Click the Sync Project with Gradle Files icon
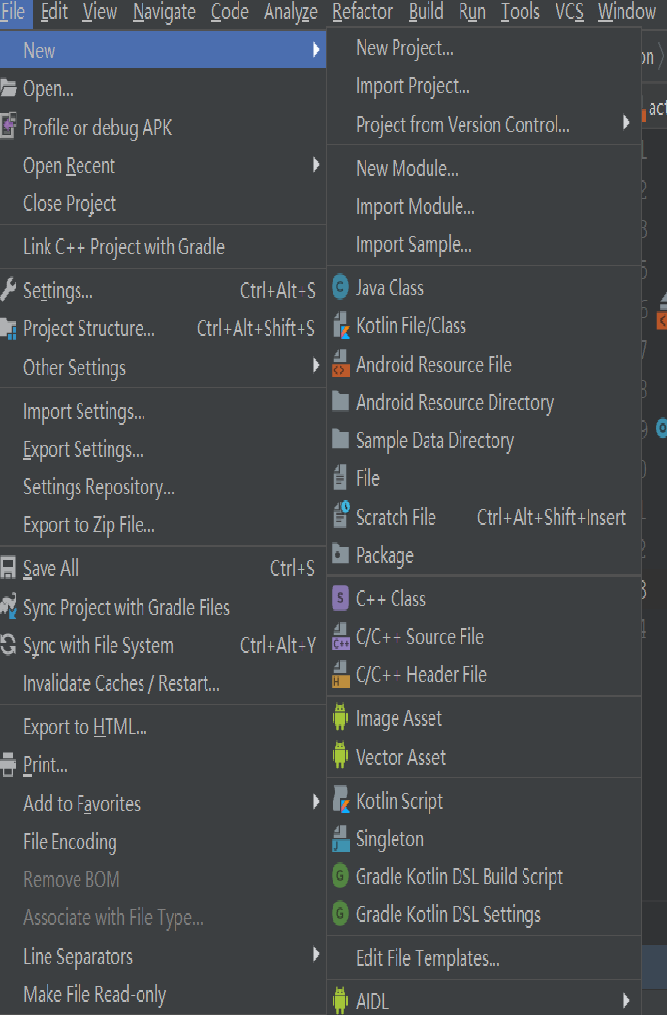667x1015 pixels. tap(8, 607)
